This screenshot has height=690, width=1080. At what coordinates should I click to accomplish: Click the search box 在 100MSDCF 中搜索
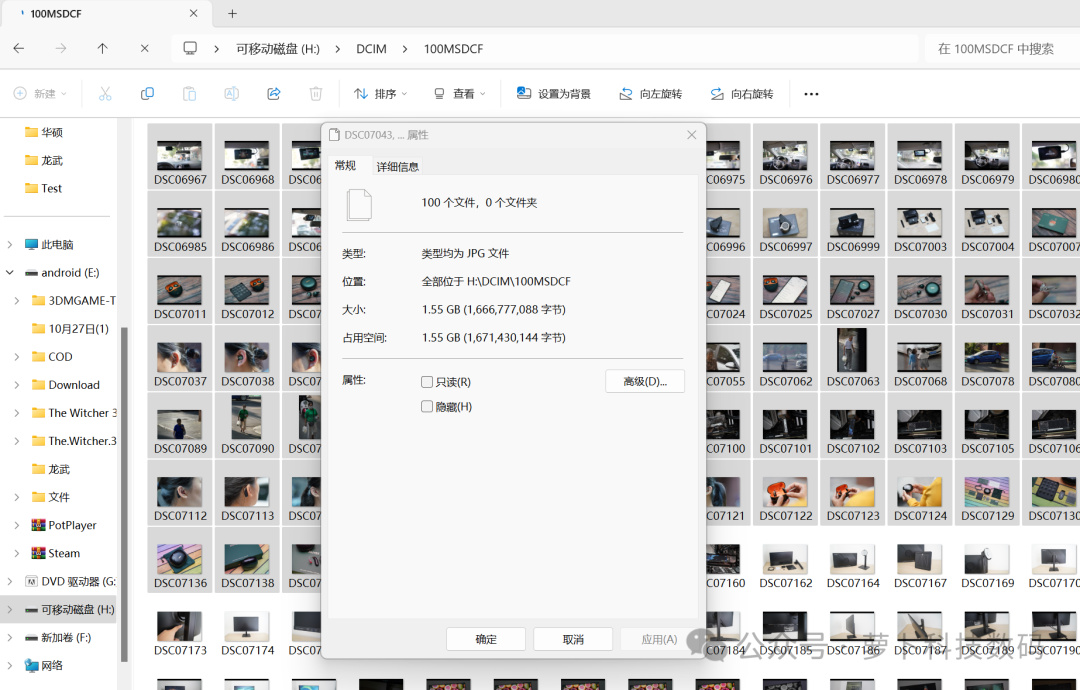pyautogui.click(x=1001, y=48)
